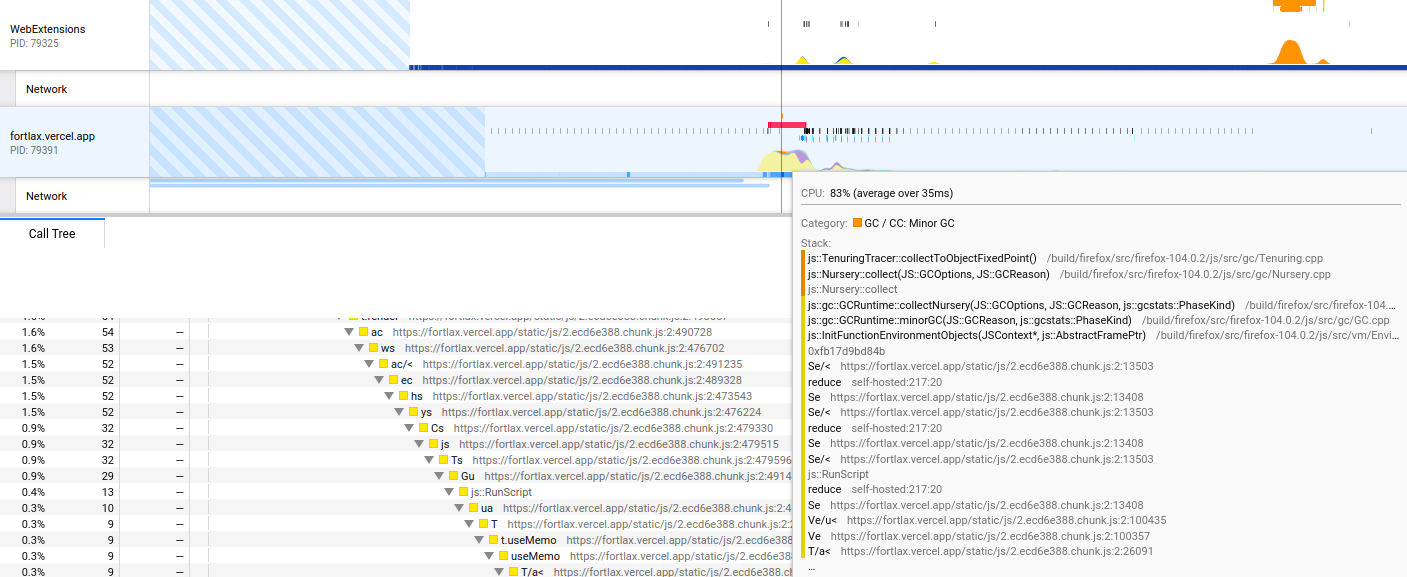The height and width of the screenshot is (577, 1407).
Task: Select the fortlax.vercel.app track label
Action: pos(52,136)
